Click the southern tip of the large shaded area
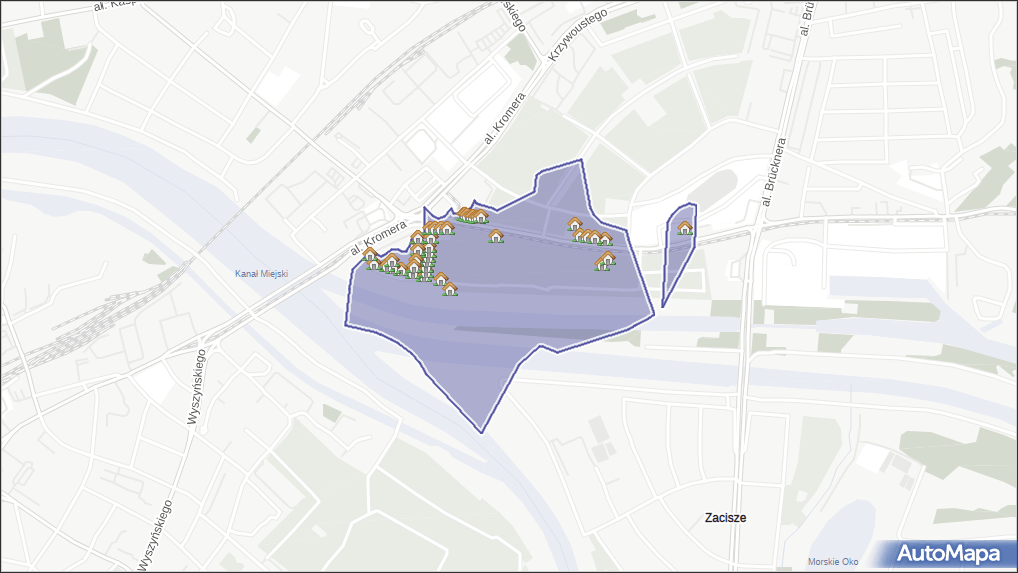 483,431
